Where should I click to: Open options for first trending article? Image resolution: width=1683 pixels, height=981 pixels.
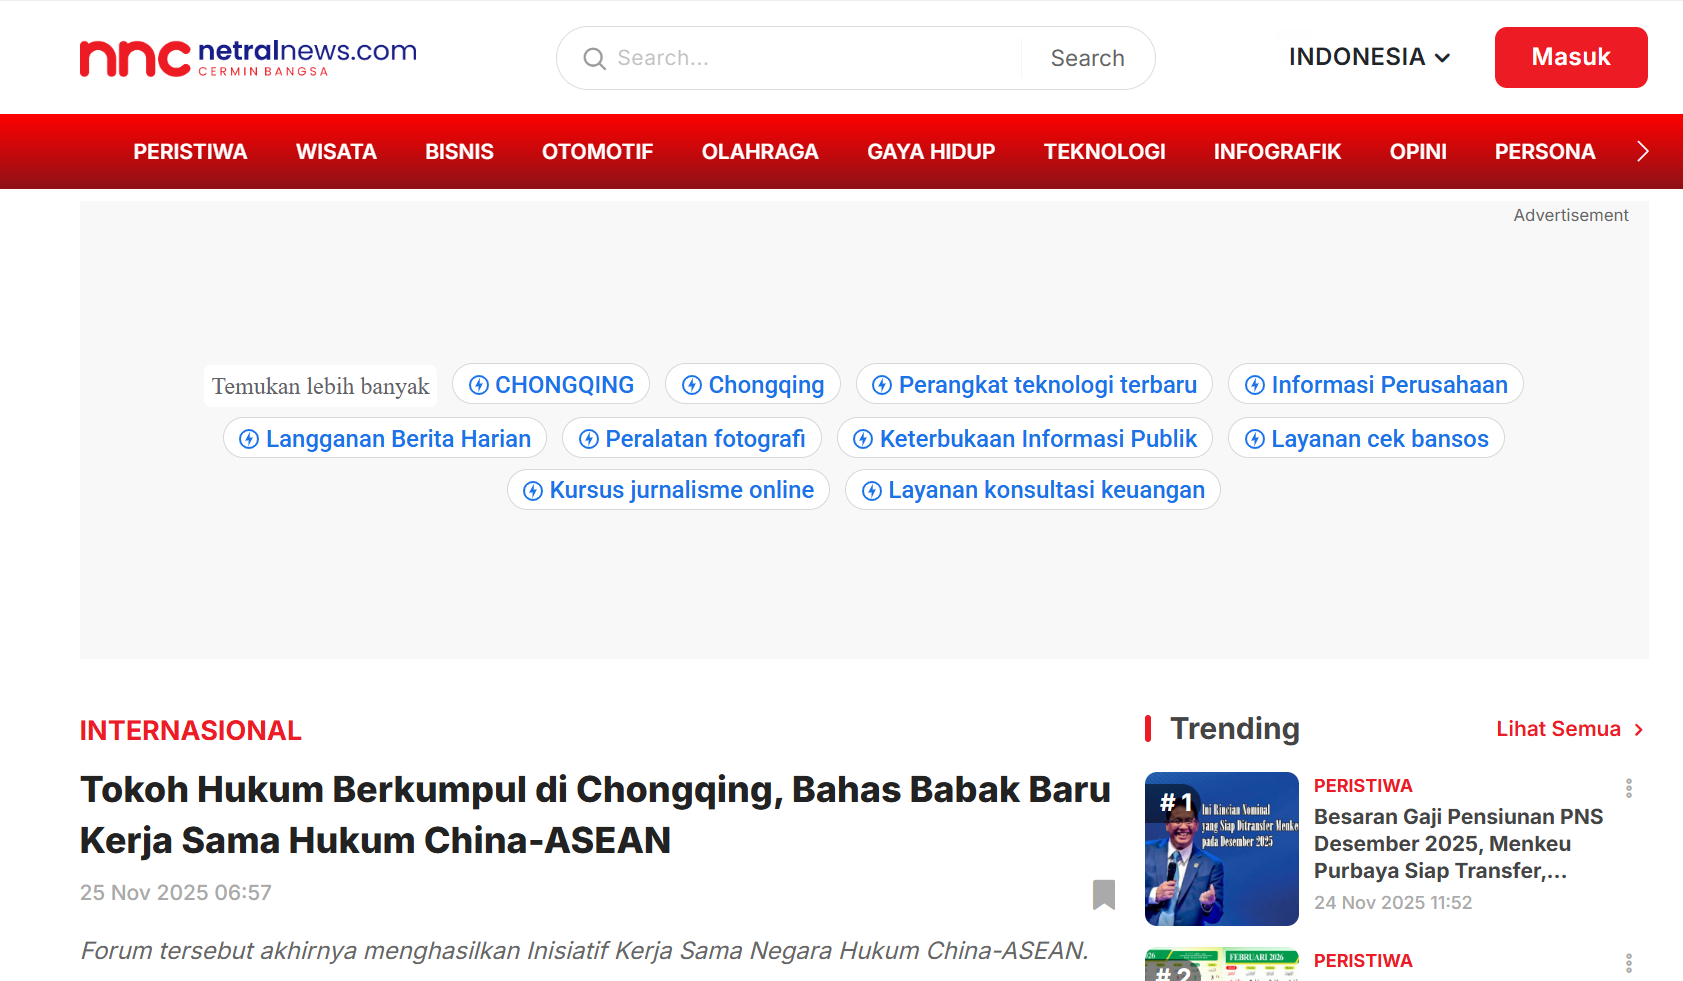(x=1628, y=788)
